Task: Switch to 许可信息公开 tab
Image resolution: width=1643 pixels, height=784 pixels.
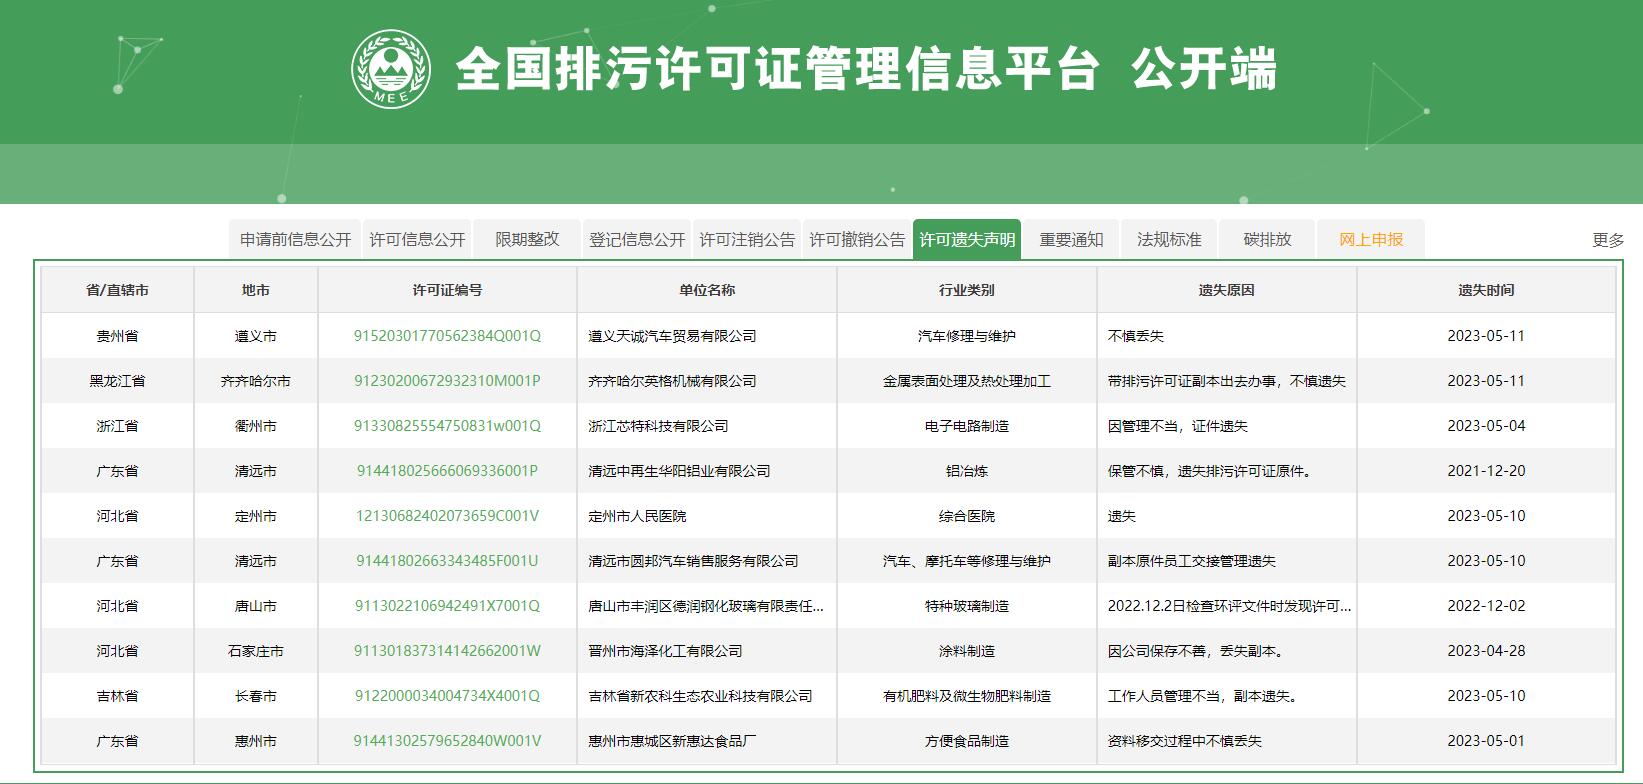Action: click(x=417, y=239)
